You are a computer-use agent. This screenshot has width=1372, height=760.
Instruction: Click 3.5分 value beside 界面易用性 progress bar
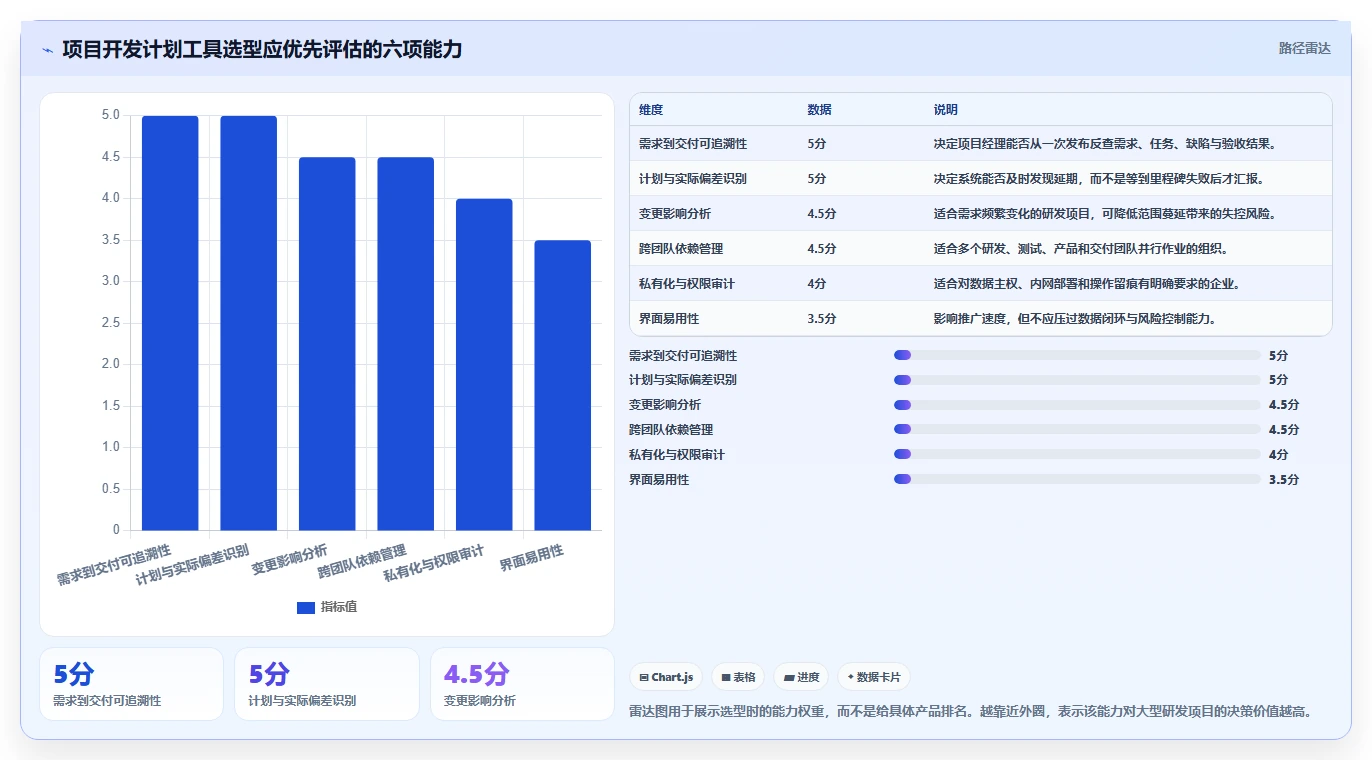click(x=1284, y=479)
